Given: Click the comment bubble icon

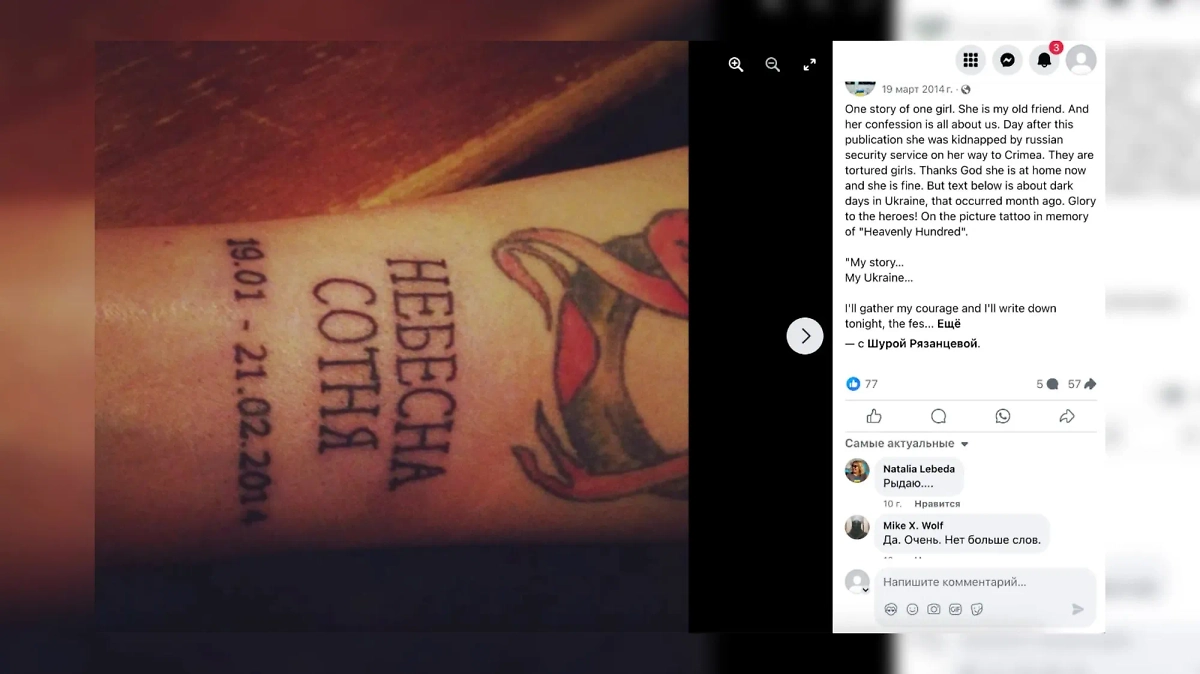Looking at the screenshot, I should point(938,416).
